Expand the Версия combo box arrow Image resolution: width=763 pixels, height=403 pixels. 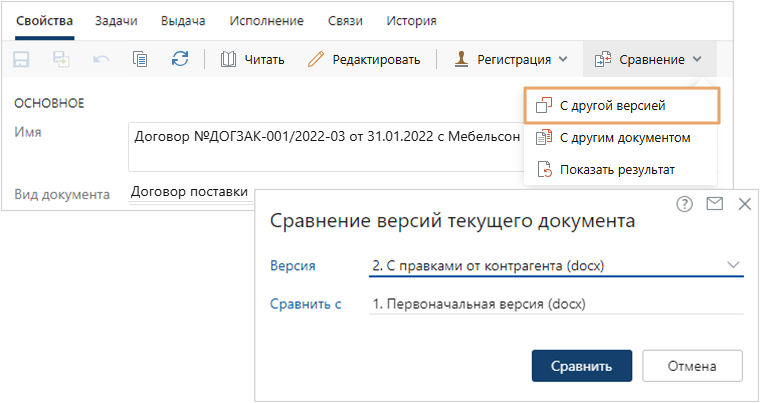pos(734,265)
